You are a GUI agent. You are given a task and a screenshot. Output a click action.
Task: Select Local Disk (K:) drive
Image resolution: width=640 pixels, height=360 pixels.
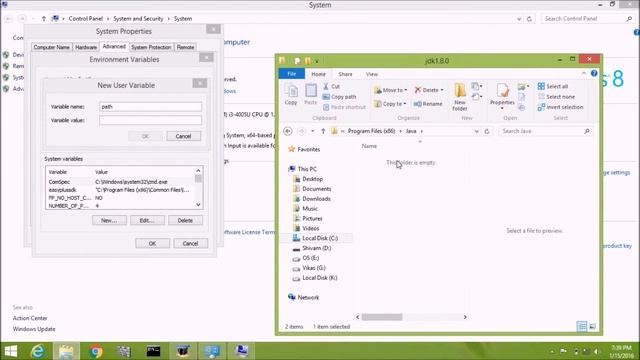(315, 278)
